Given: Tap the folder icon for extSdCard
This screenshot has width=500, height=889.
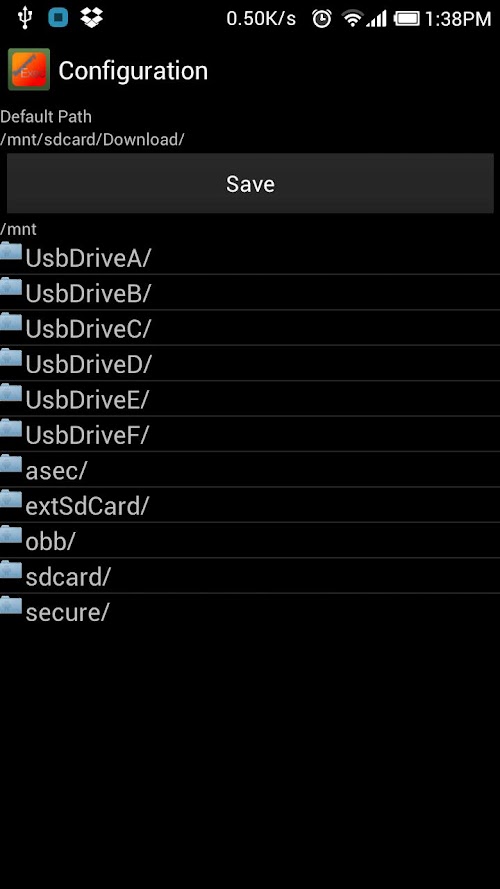Looking at the screenshot, I should pos(11,498).
